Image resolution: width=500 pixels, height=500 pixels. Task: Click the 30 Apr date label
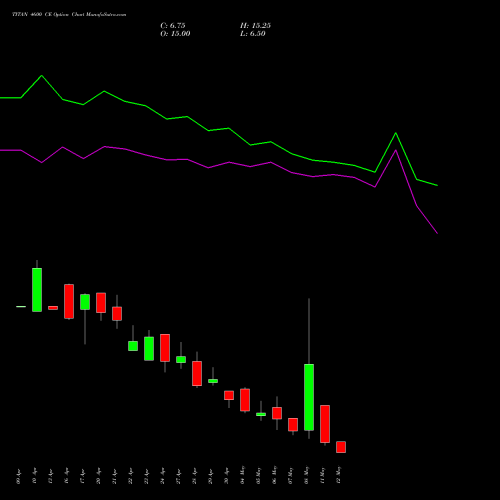pyautogui.click(x=227, y=477)
